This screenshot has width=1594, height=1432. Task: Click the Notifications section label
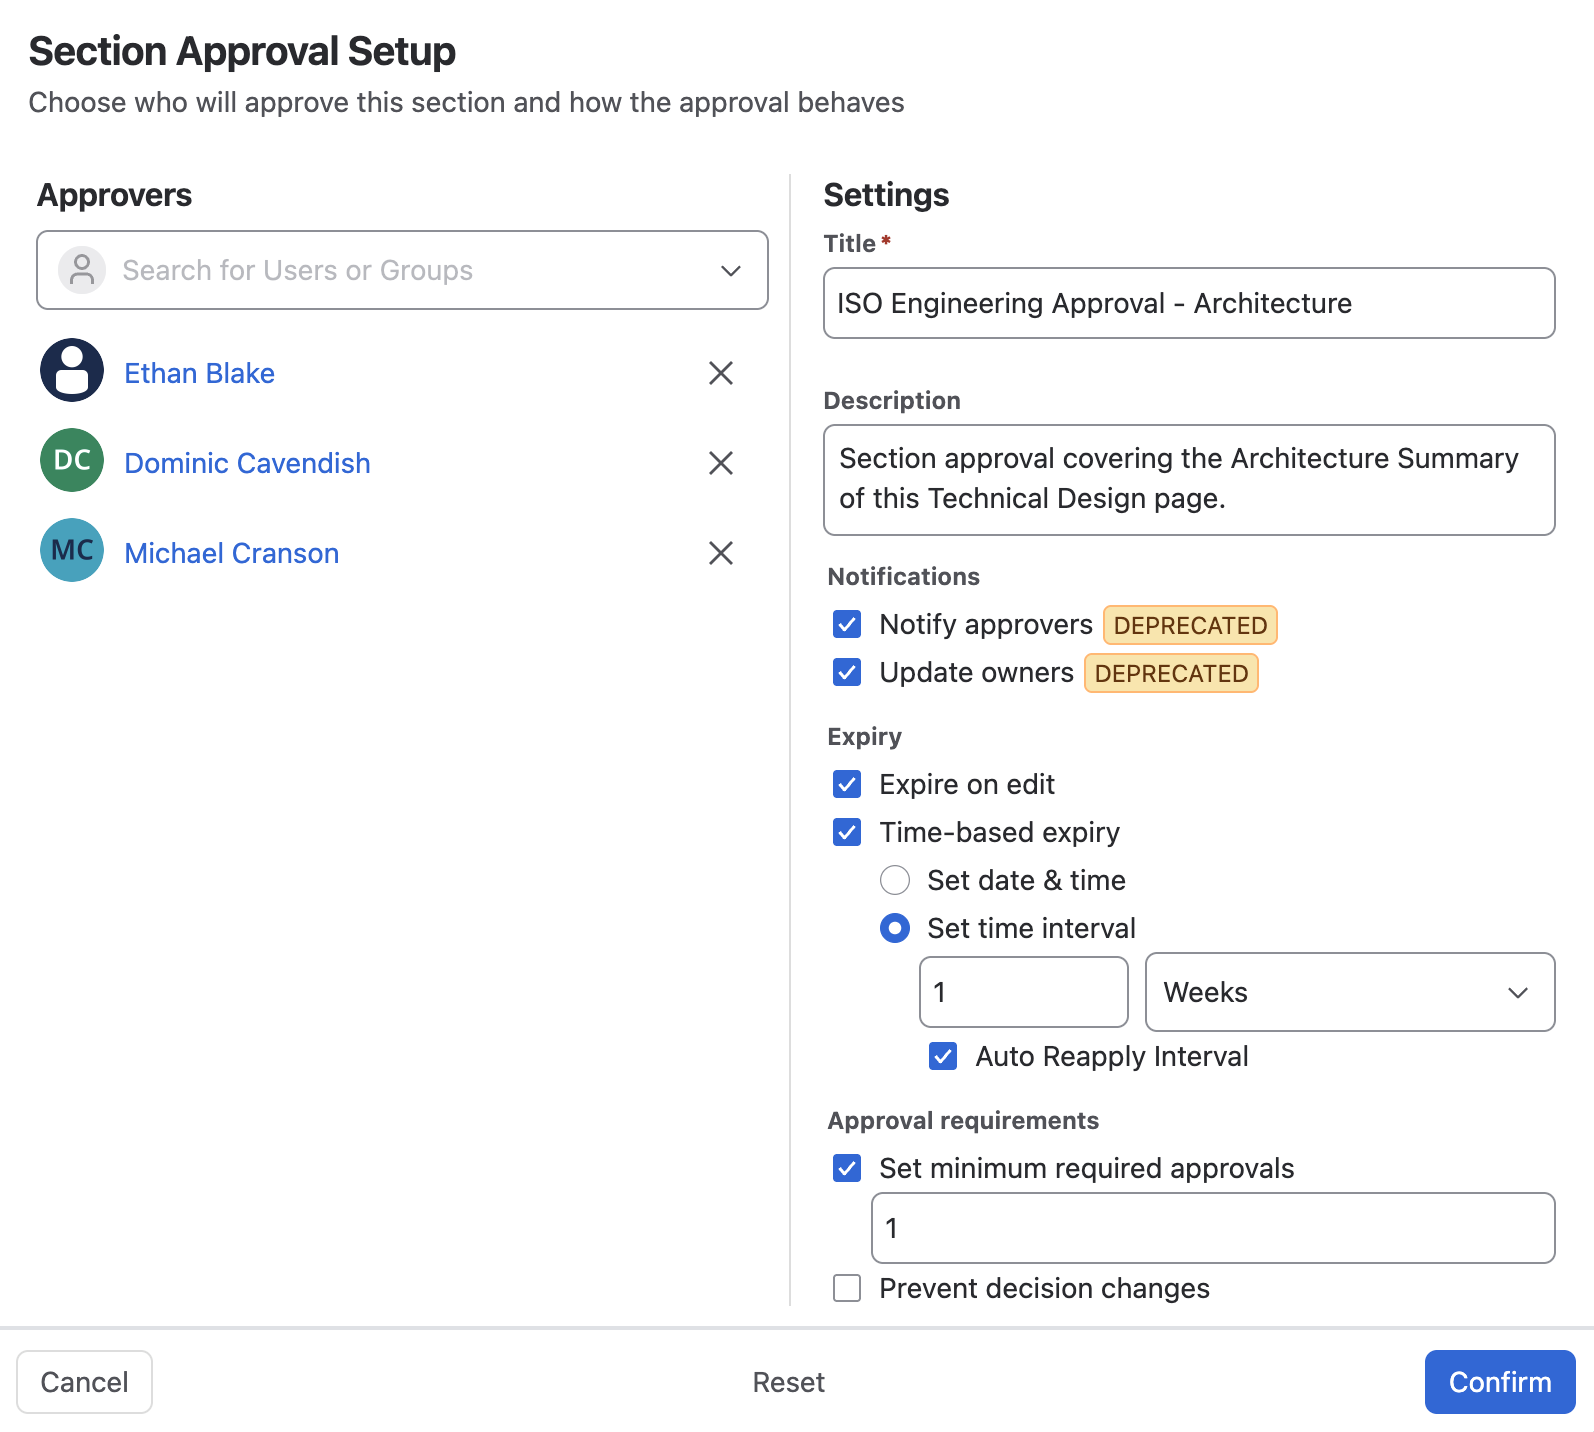(x=903, y=576)
